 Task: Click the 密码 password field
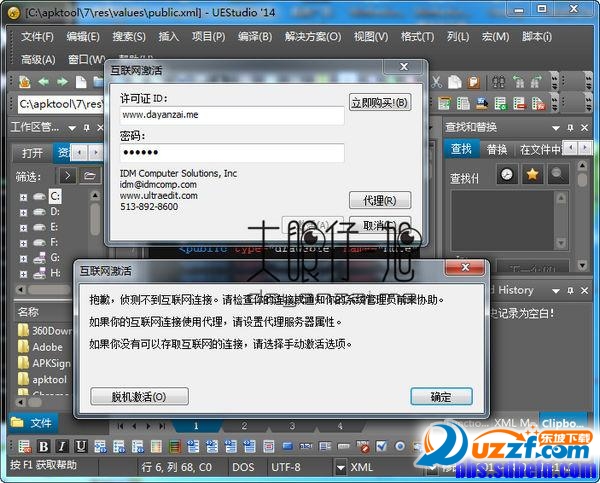pos(232,153)
